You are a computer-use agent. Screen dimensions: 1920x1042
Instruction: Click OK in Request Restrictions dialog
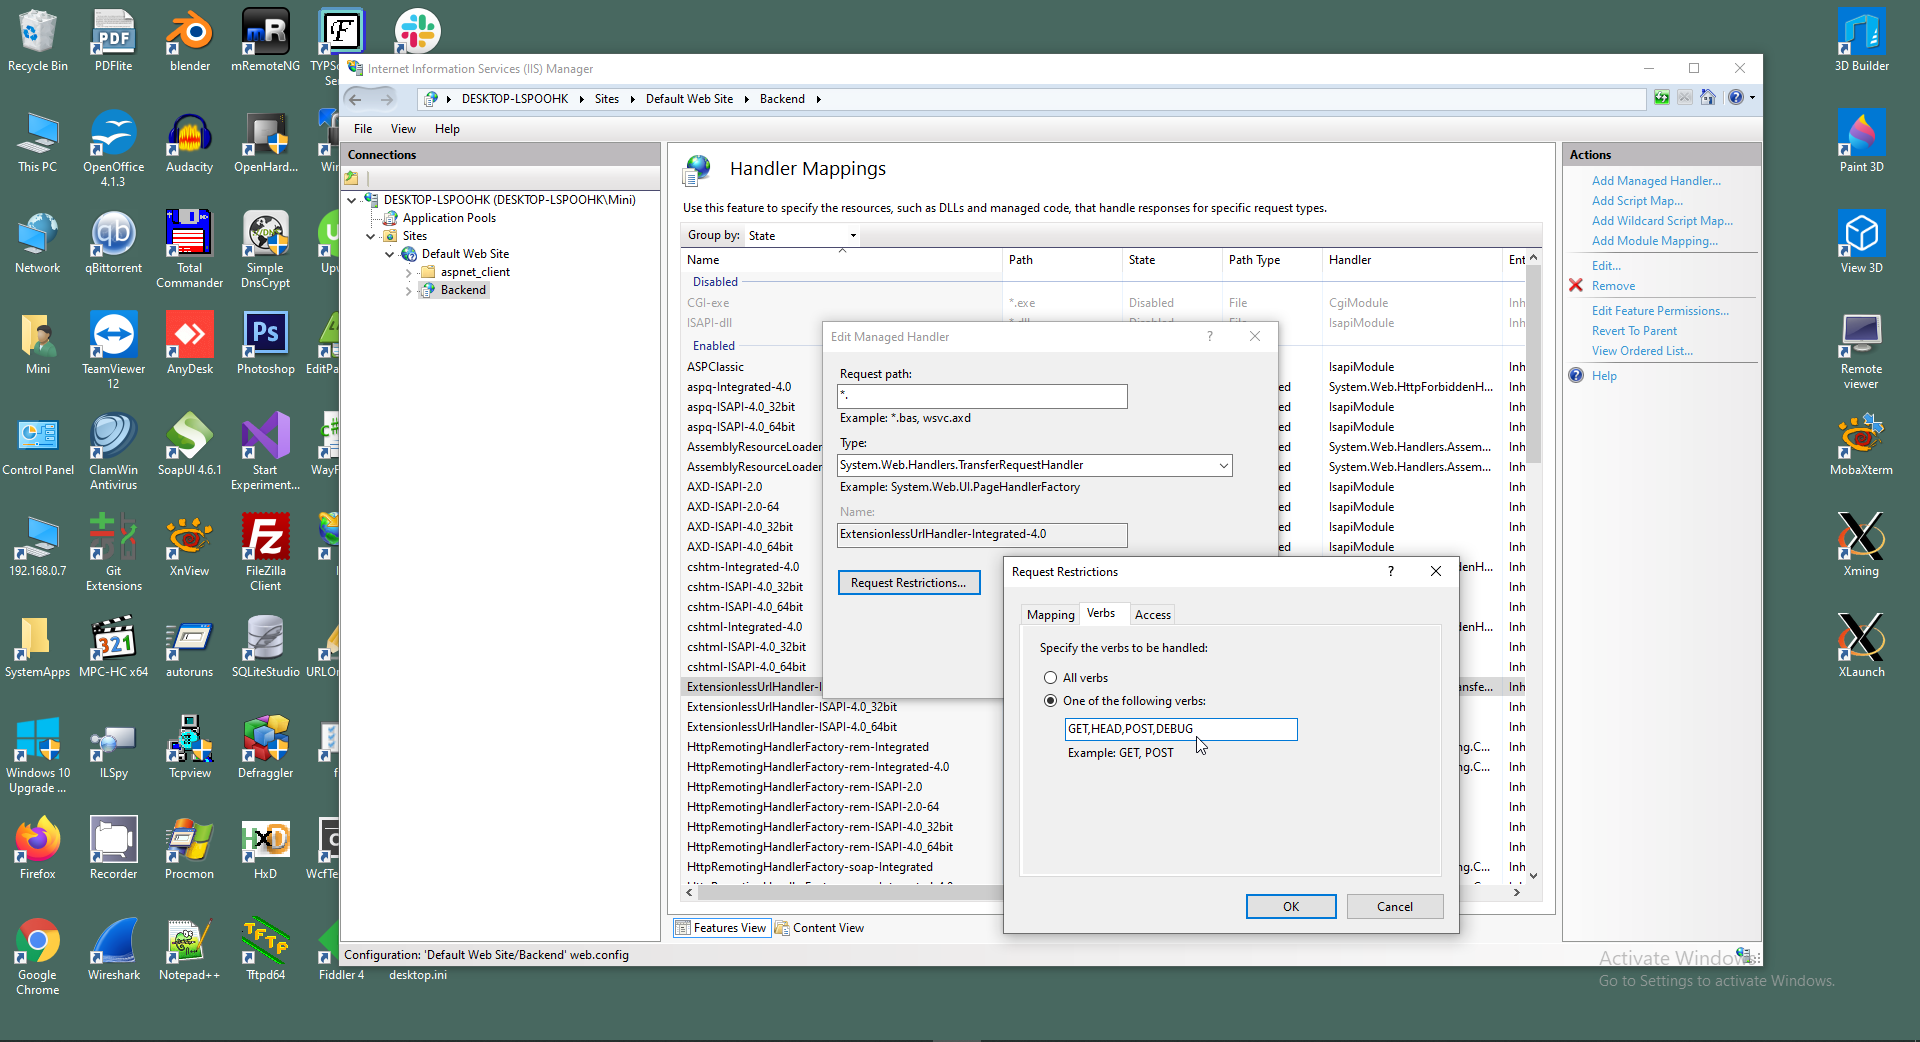coord(1291,907)
